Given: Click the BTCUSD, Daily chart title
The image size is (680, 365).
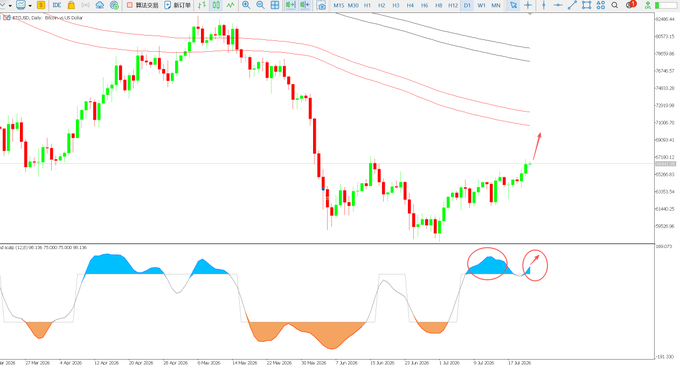Looking at the screenshot, I should coord(47,18).
